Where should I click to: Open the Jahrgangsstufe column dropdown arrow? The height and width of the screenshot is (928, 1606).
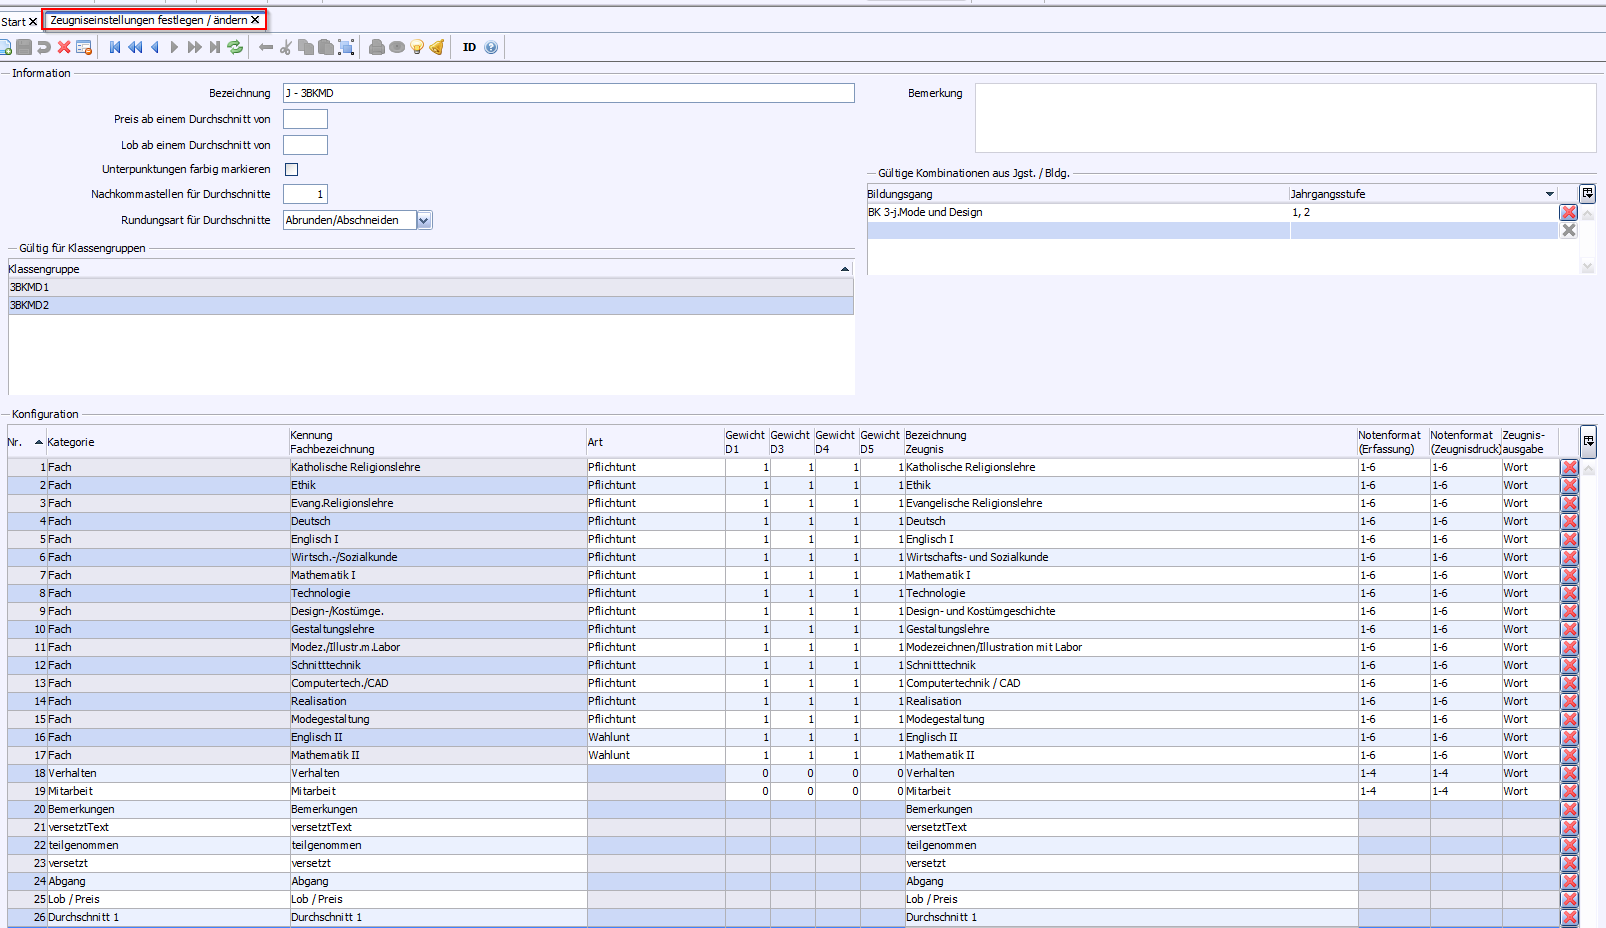(x=1549, y=194)
